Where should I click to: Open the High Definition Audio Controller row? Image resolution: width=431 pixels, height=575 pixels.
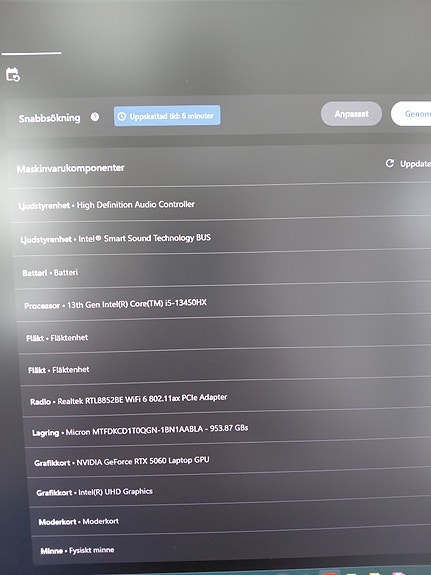click(x=221, y=203)
